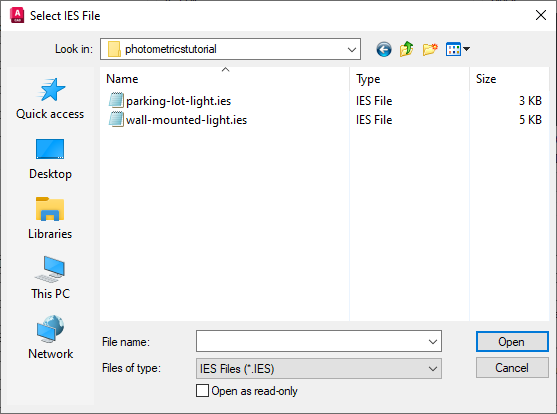Click the Up One Level folder icon

coord(407,49)
